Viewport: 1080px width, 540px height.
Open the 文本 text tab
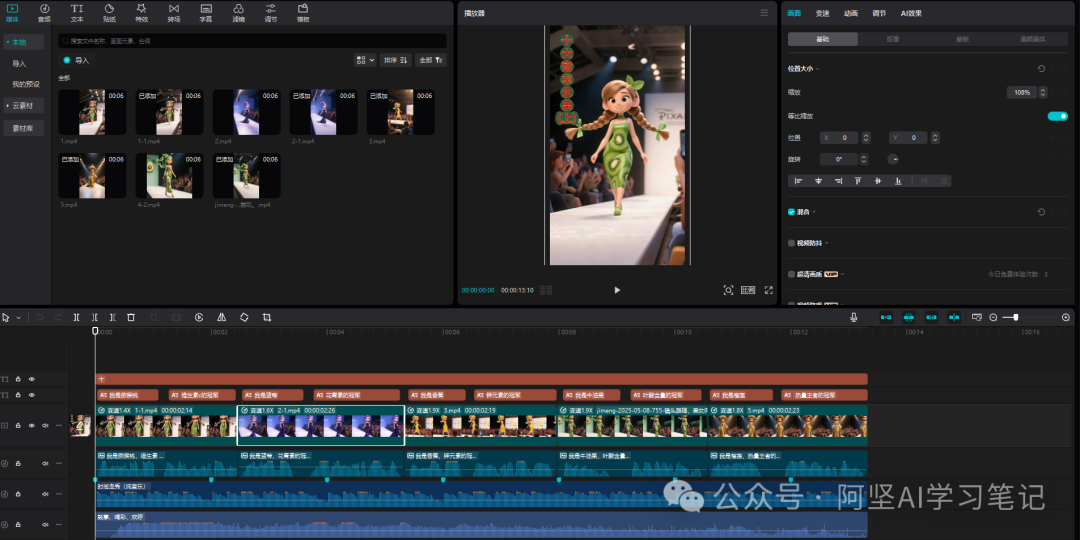pyautogui.click(x=77, y=12)
